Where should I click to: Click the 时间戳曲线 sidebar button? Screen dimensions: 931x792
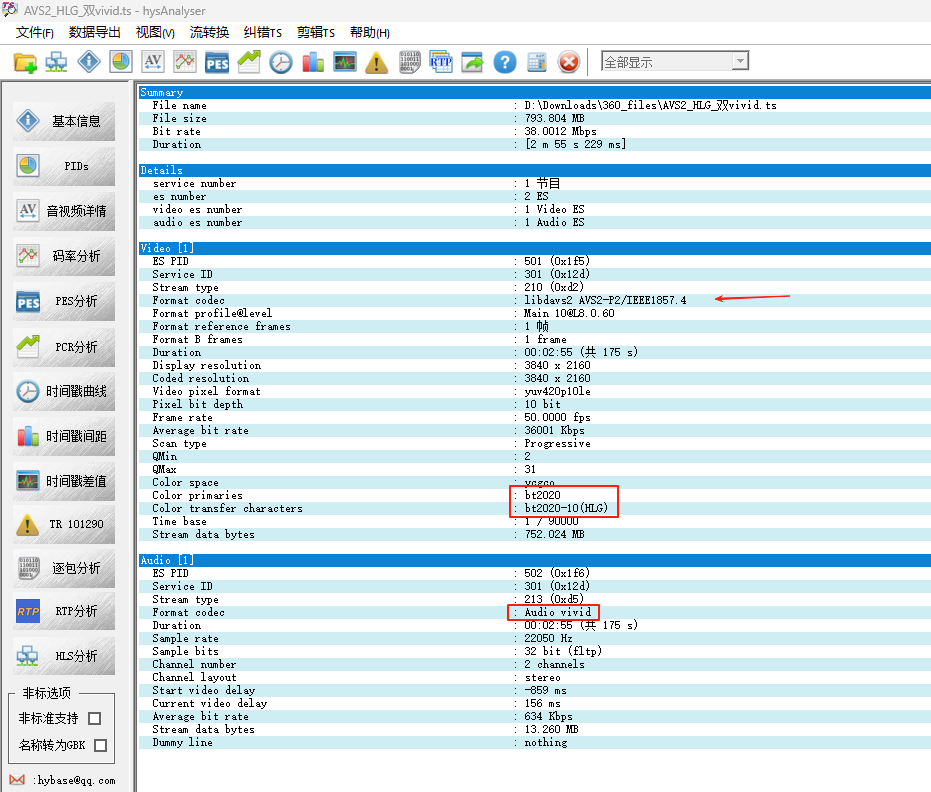[x=64, y=392]
